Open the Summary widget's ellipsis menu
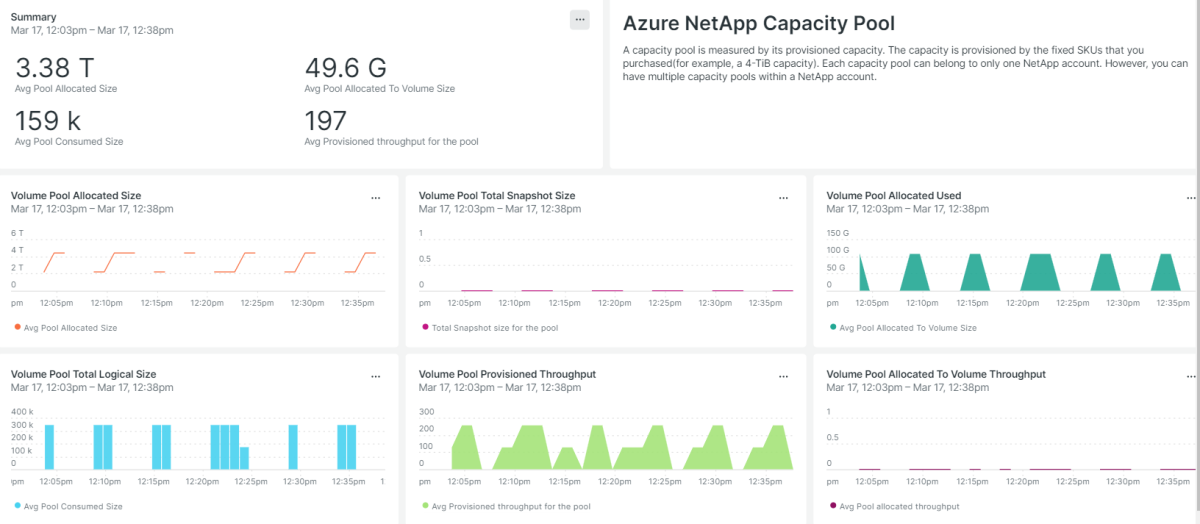Screen dimensions: 1200x524 [579, 19]
